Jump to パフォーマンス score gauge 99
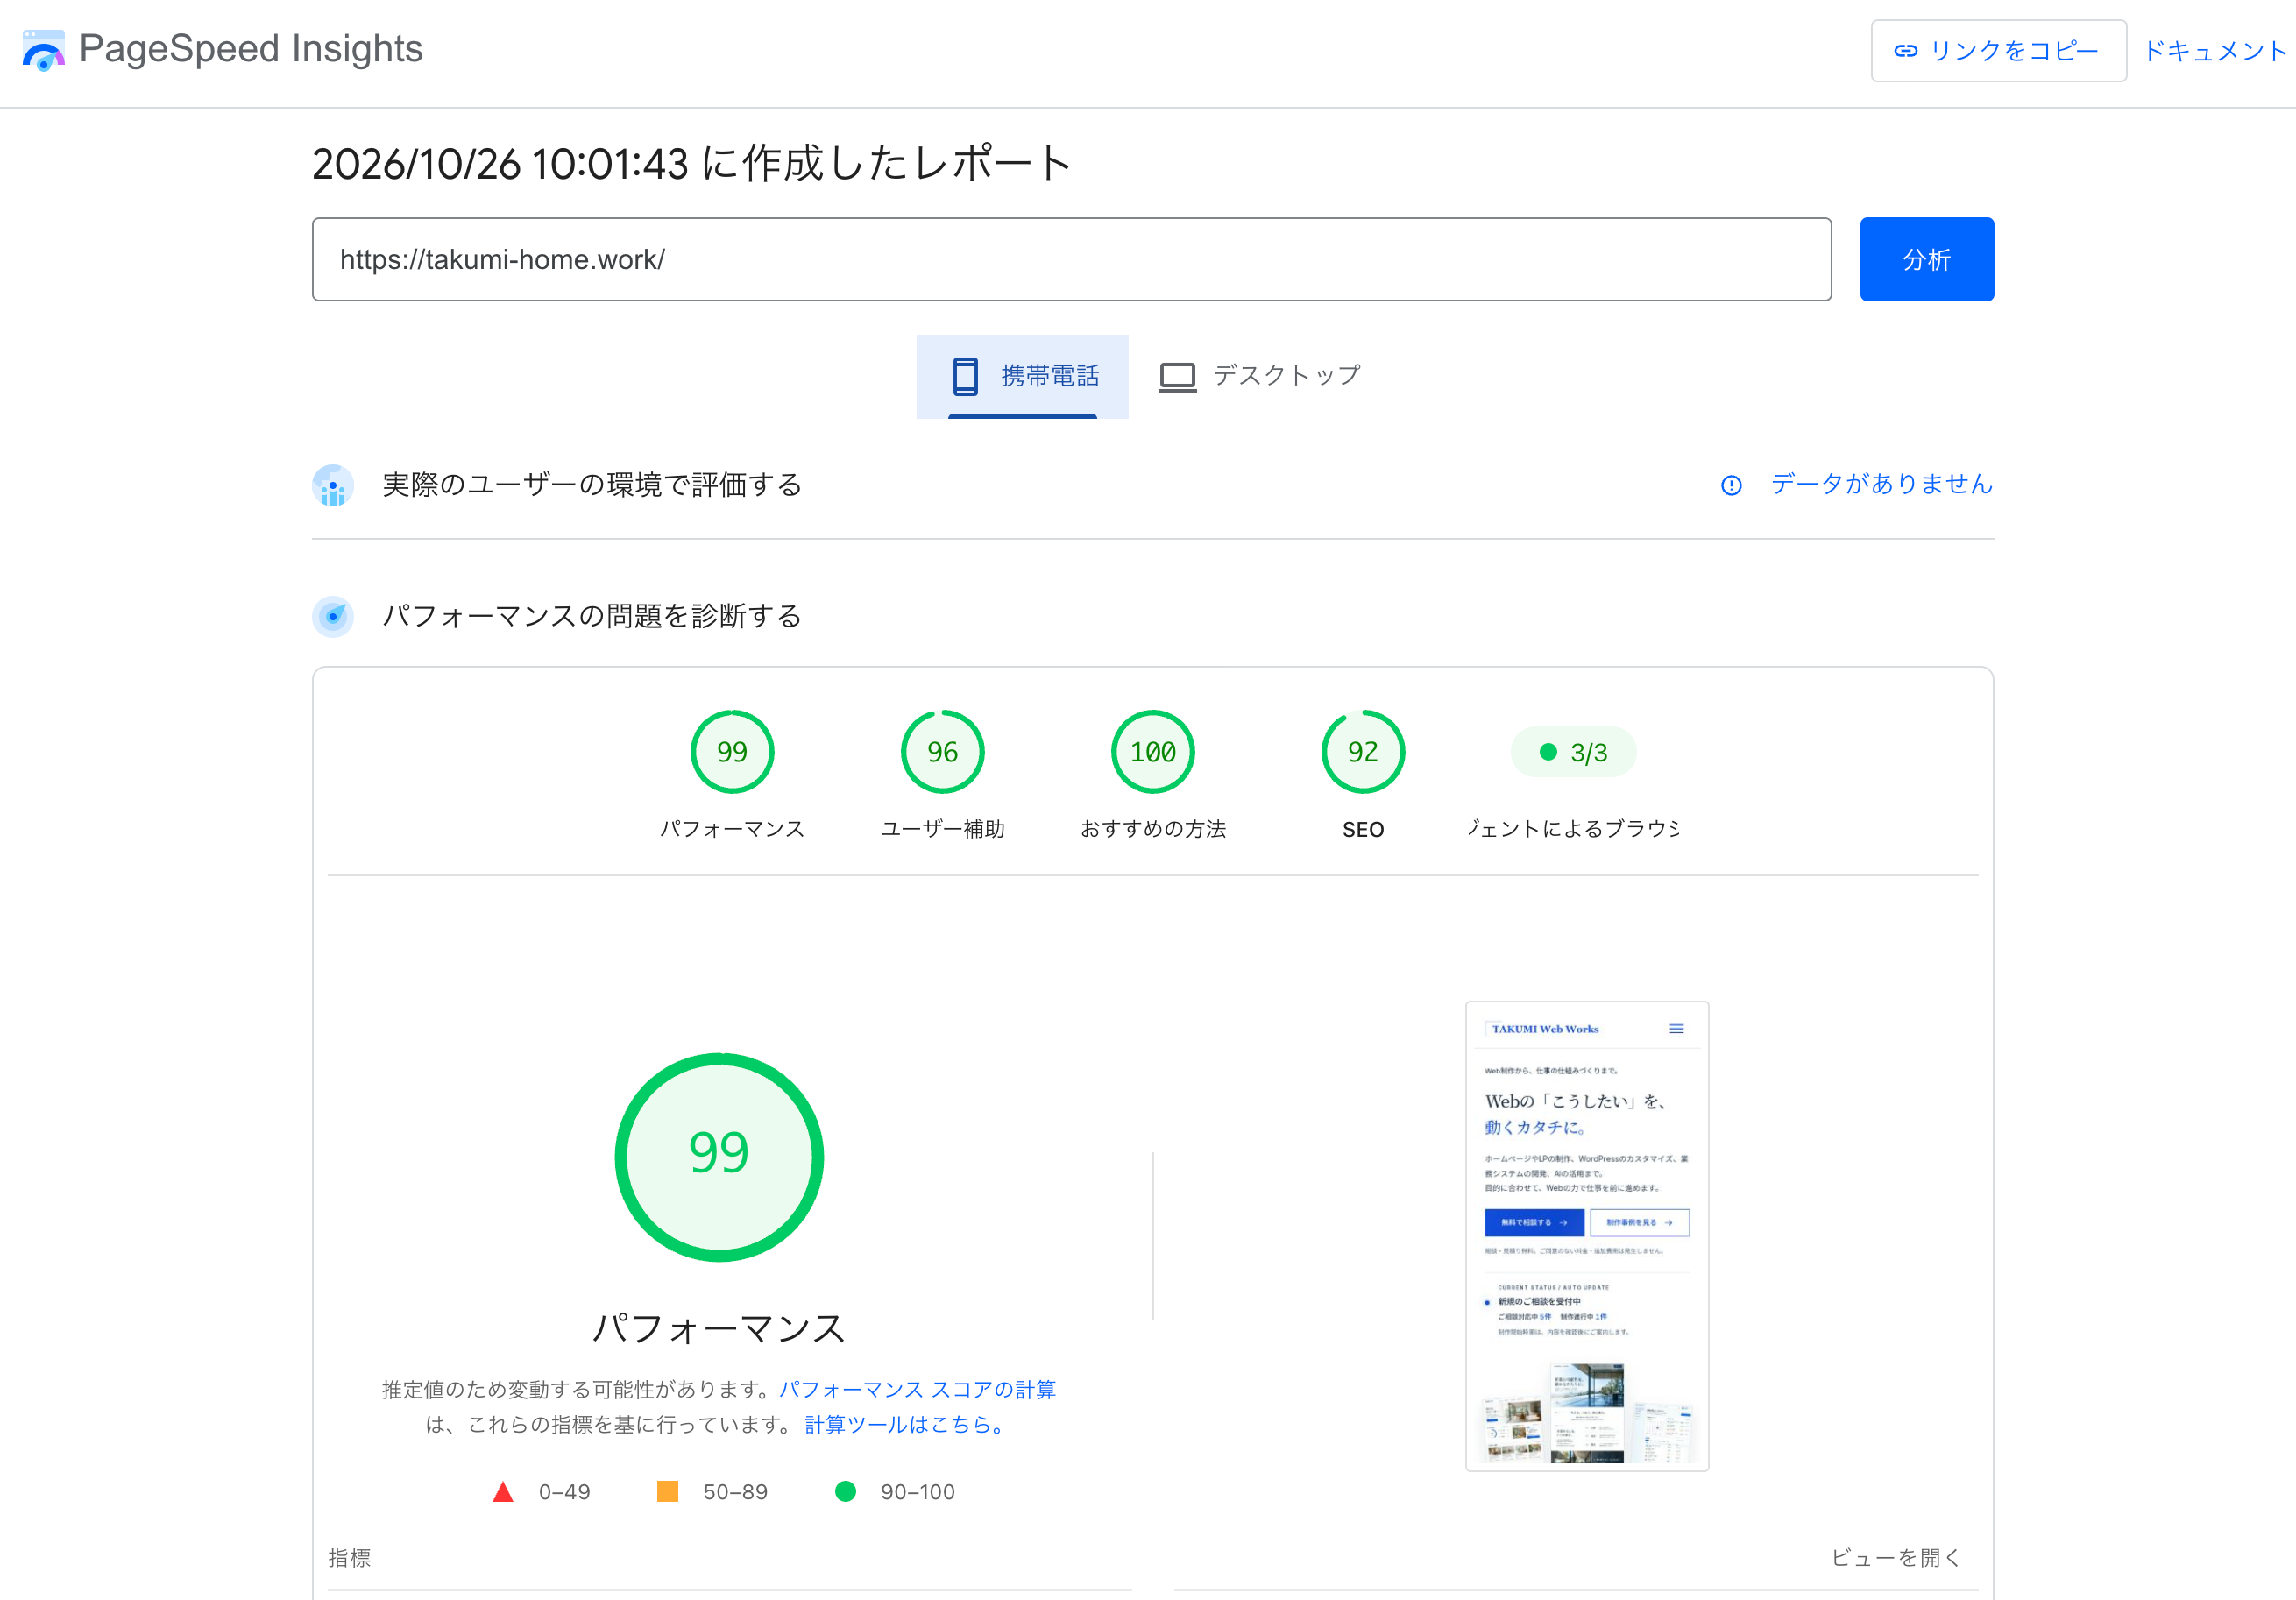This screenshot has height=1600, width=2296. tap(732, 752)
